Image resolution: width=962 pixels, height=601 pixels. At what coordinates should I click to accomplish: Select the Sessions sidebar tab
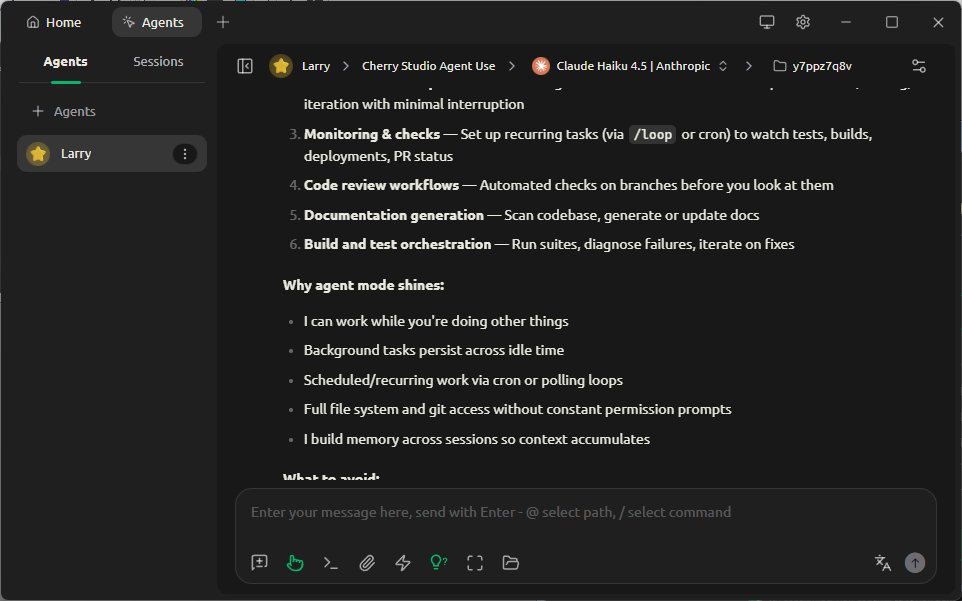pos(158,61)
